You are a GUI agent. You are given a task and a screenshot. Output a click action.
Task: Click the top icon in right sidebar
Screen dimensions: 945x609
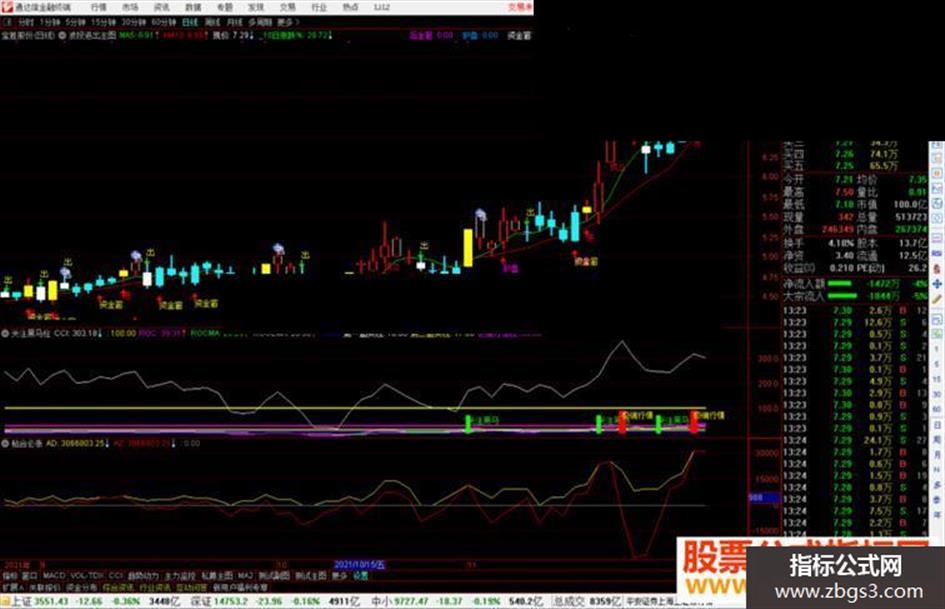point(937,147)
